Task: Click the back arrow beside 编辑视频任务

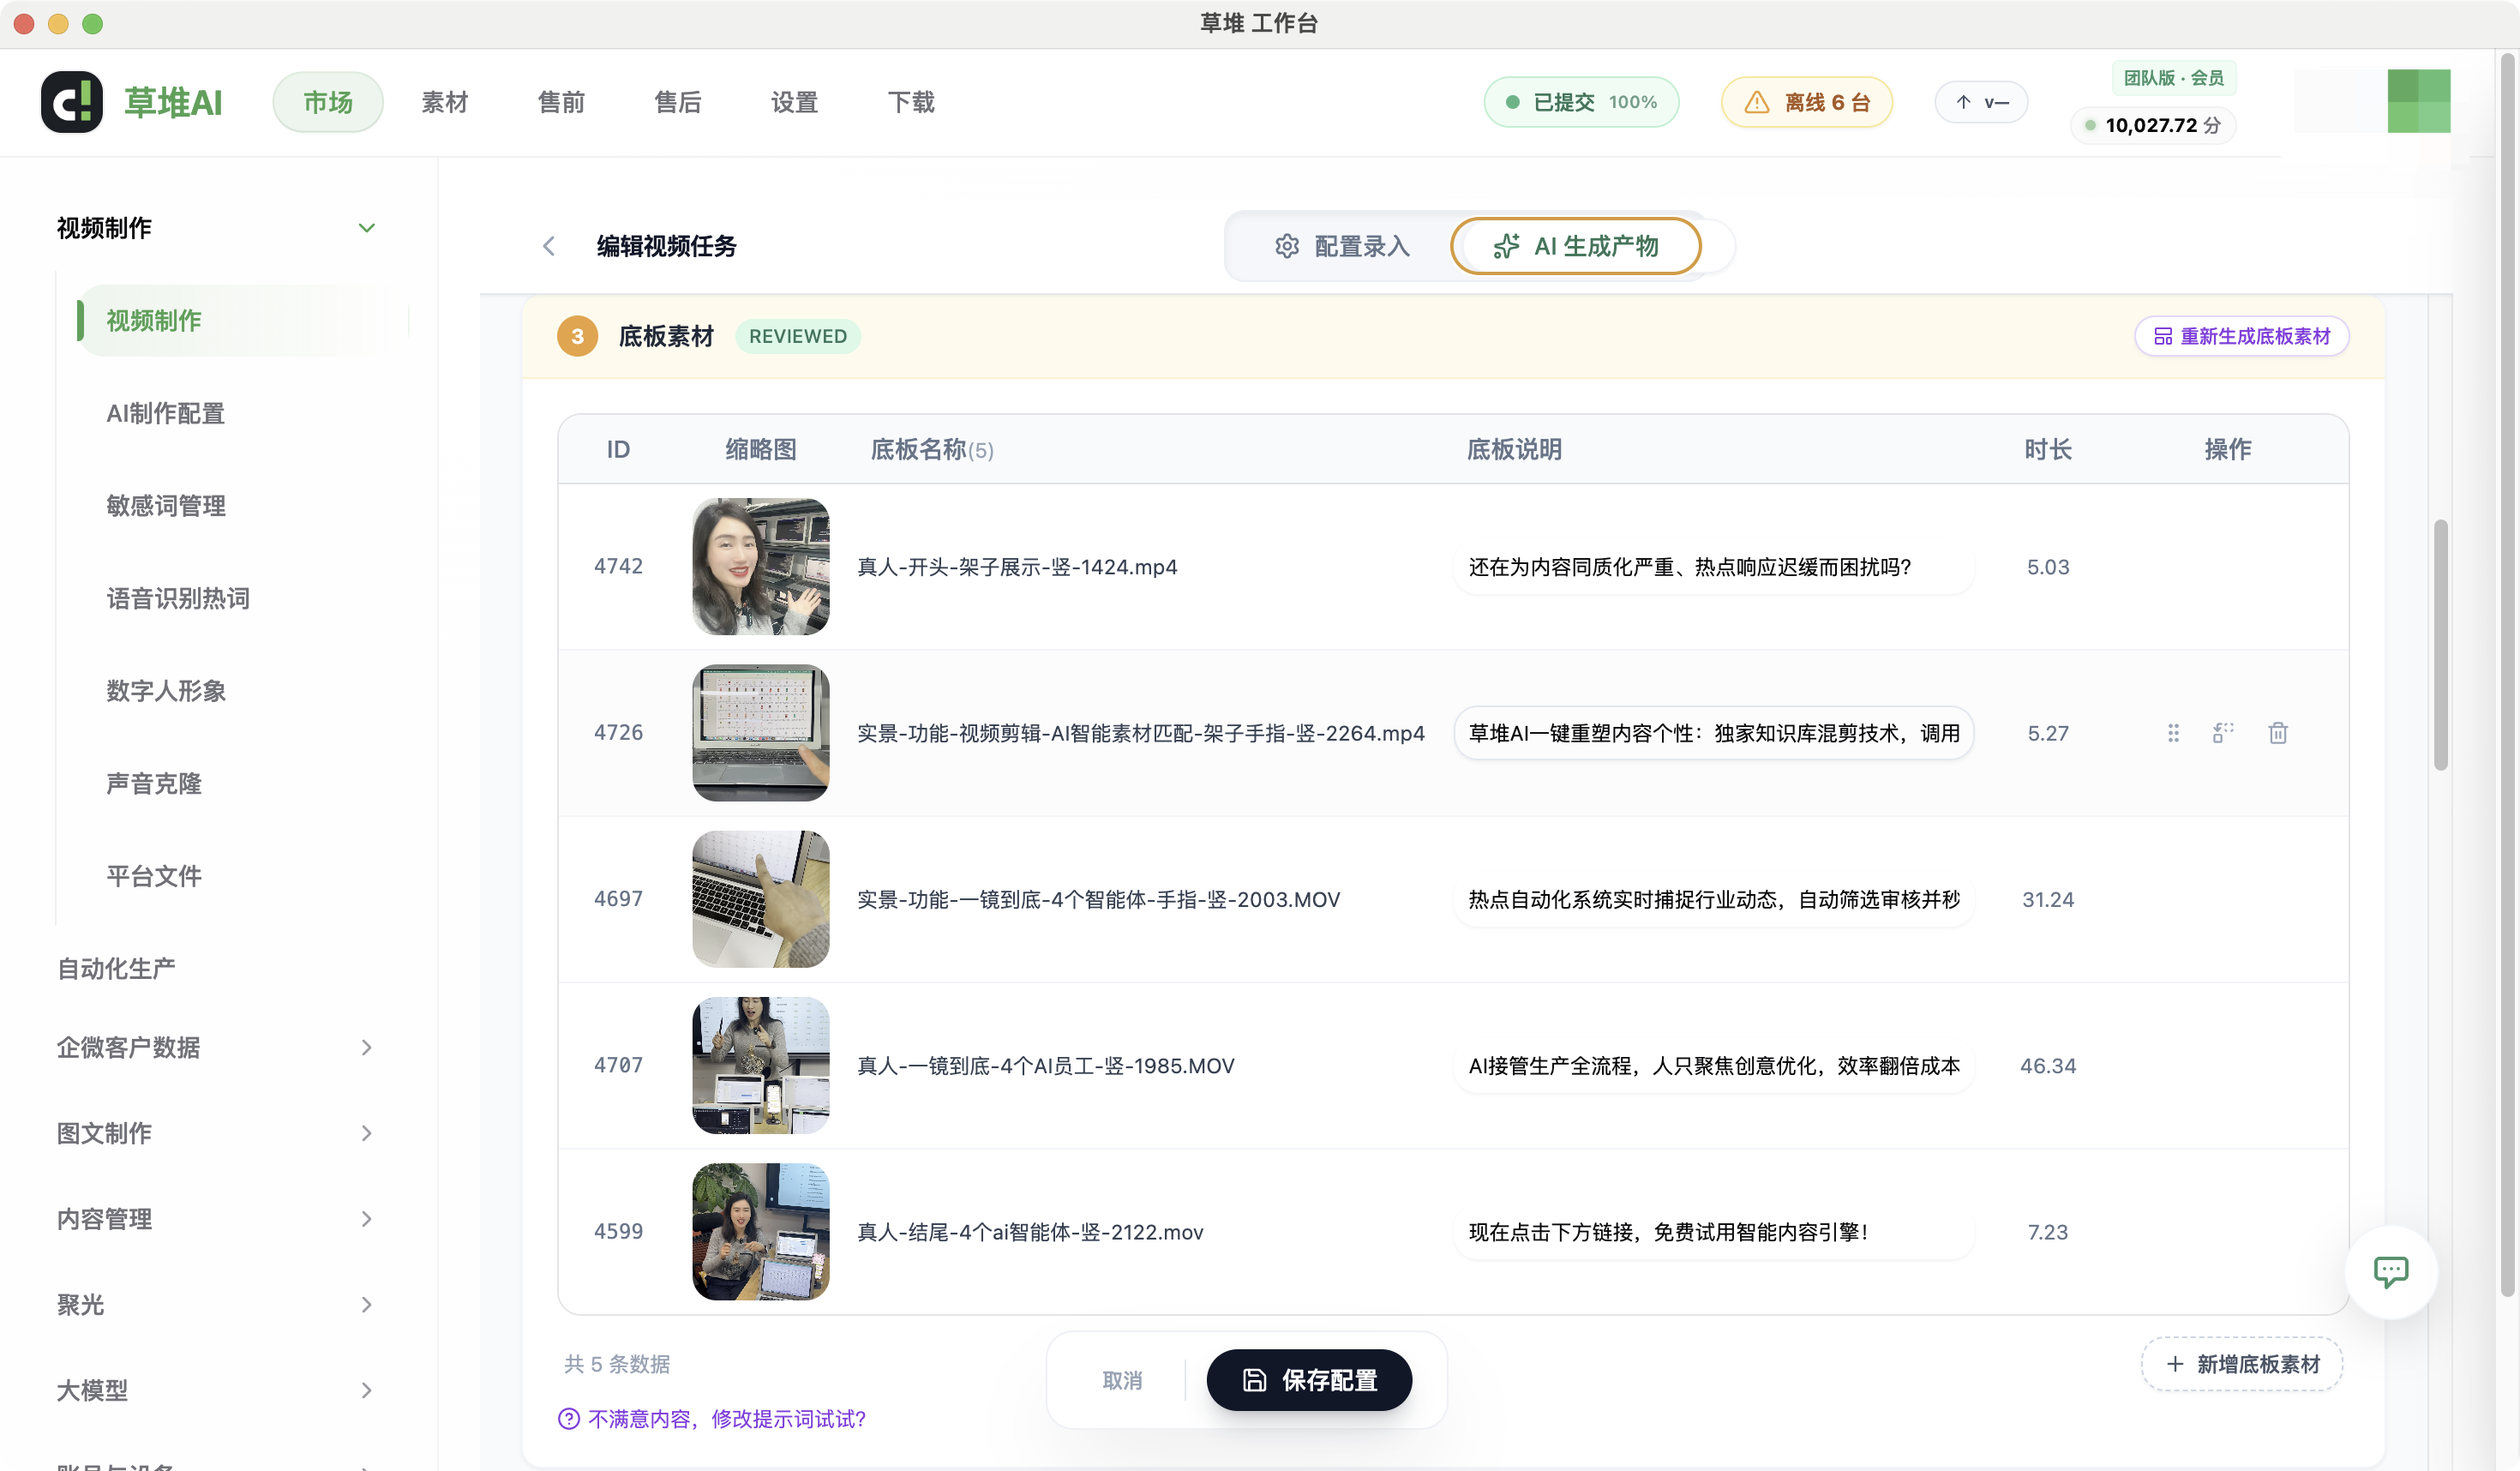Action: 549,246
